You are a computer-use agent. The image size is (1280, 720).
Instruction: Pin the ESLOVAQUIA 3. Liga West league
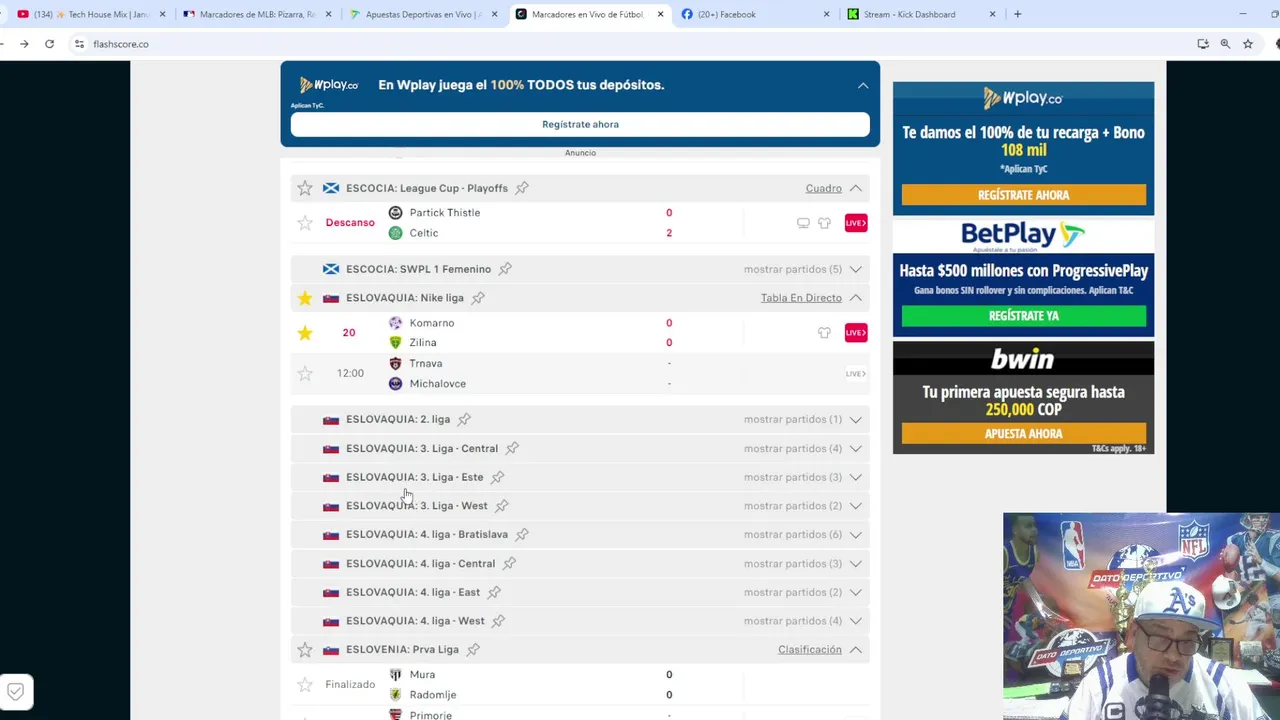pos(502,506)
